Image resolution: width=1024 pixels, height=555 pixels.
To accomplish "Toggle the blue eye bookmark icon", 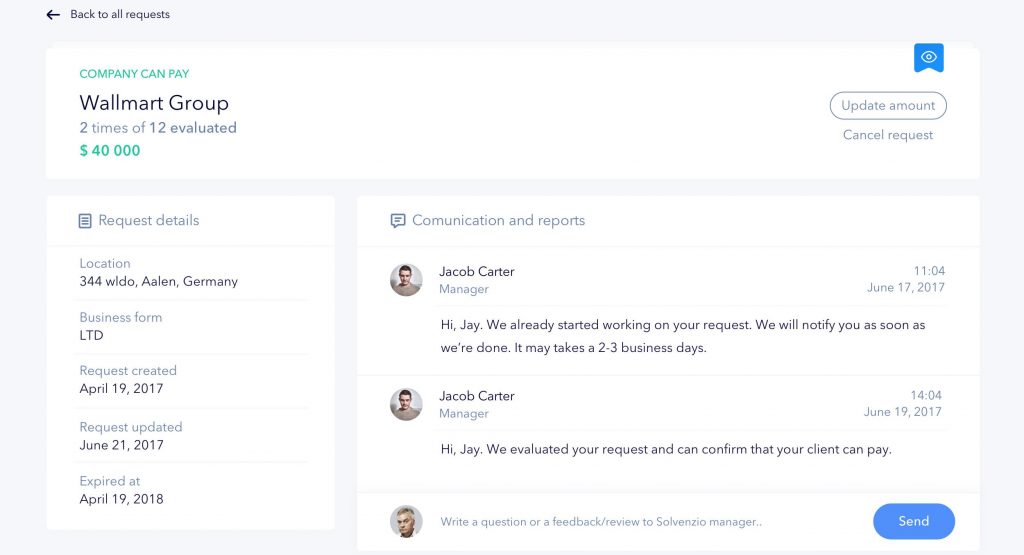I will pyautogui.click(x=929, y=58).
